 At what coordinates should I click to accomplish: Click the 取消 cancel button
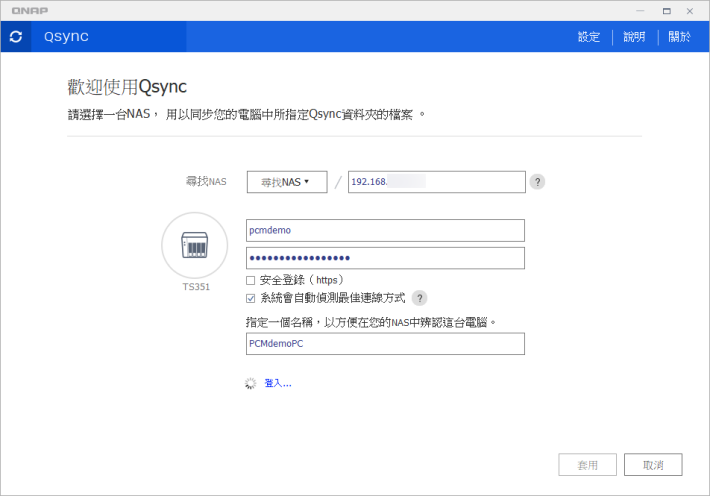click(x=653, y=465)
